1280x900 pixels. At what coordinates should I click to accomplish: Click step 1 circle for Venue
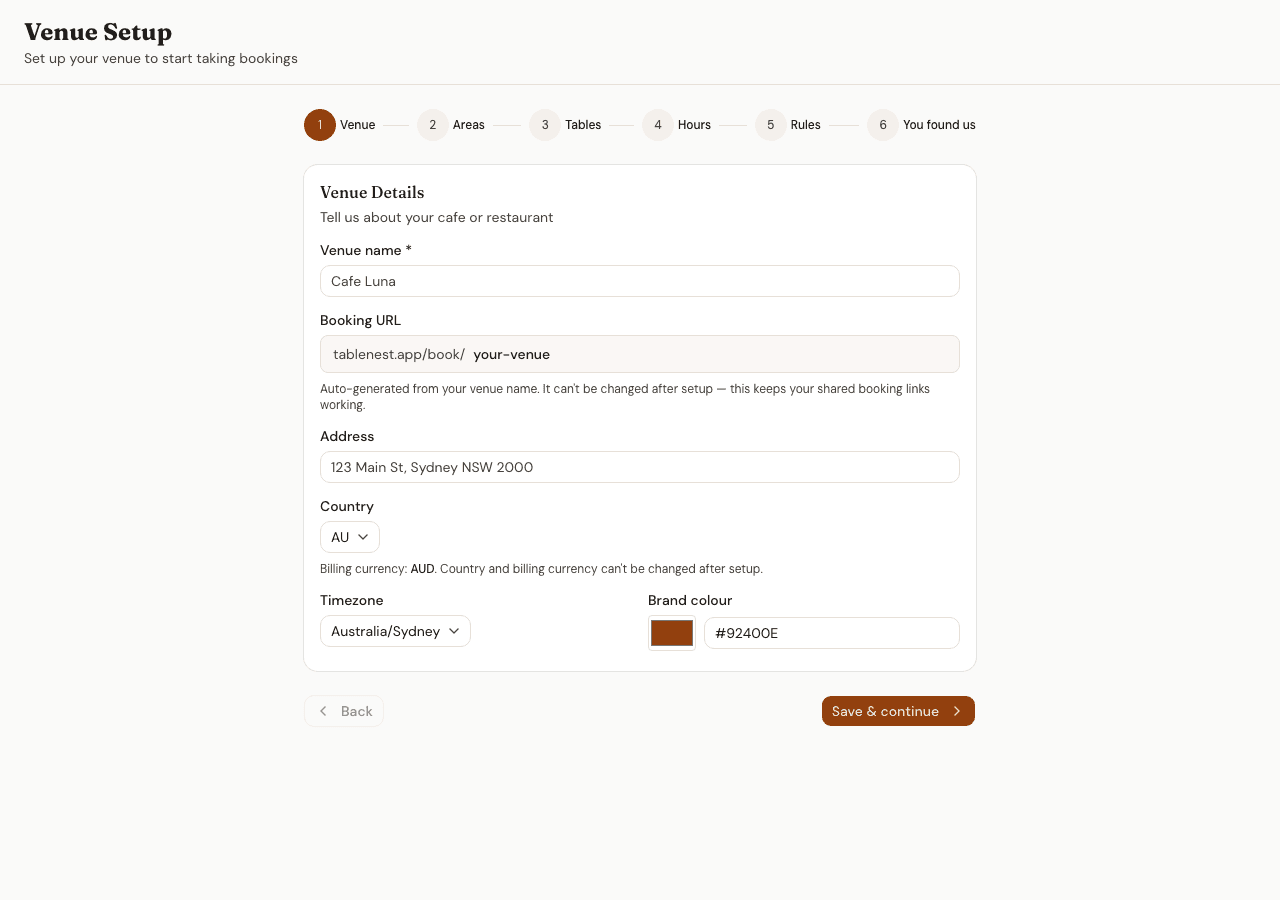click(320, 125)
